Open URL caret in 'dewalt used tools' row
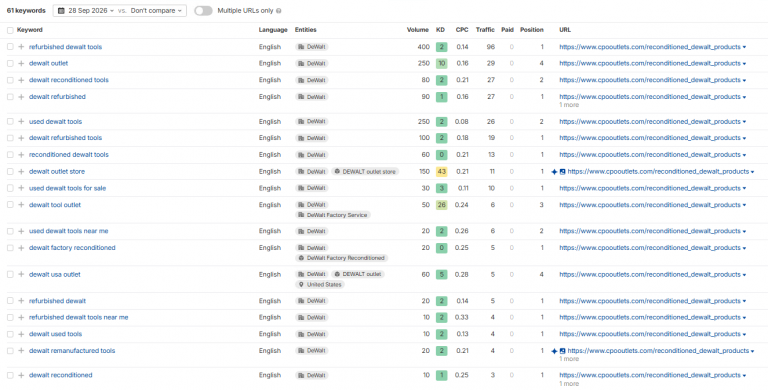The height and width of the screenshot is (390, 768). click(x=744, y=335)
